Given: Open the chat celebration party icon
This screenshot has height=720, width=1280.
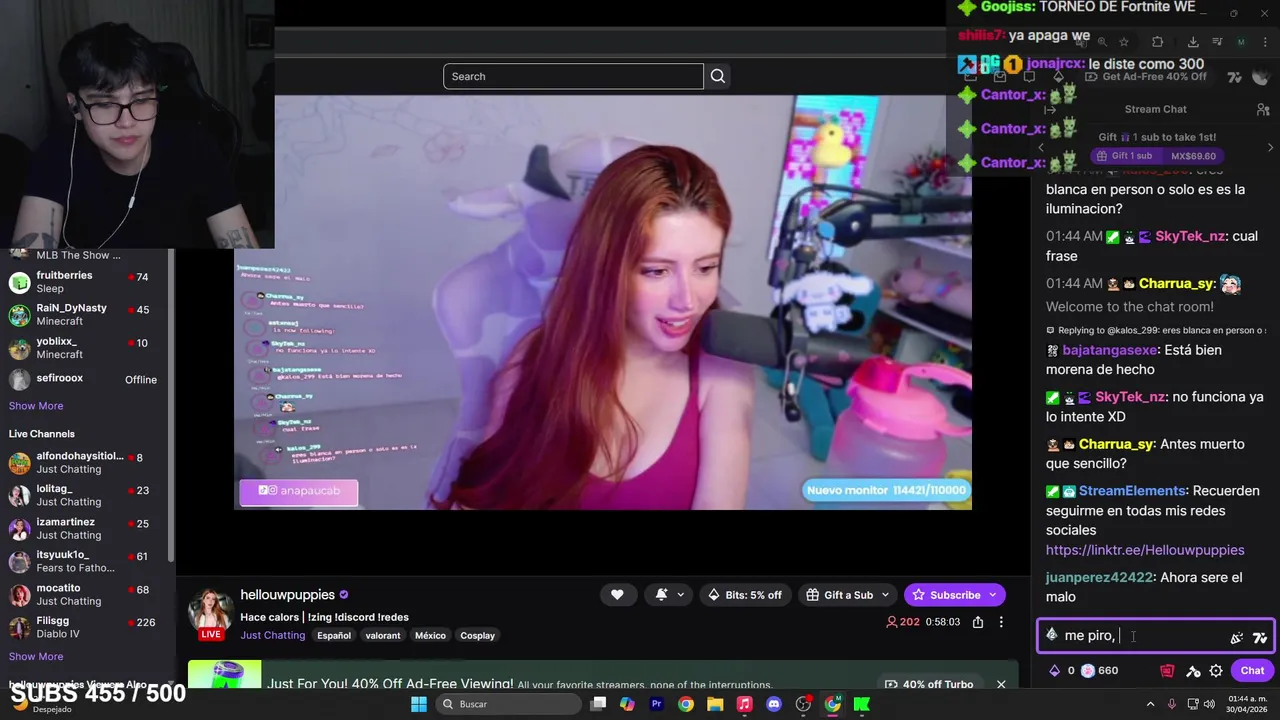Looking at the screenshot, I should [1237, 637].
